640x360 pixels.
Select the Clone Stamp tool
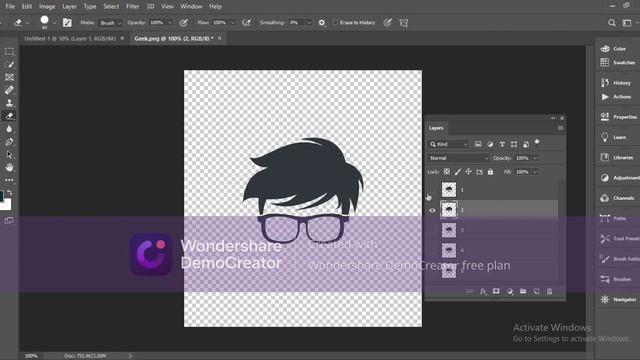click(x=9, y=103)
